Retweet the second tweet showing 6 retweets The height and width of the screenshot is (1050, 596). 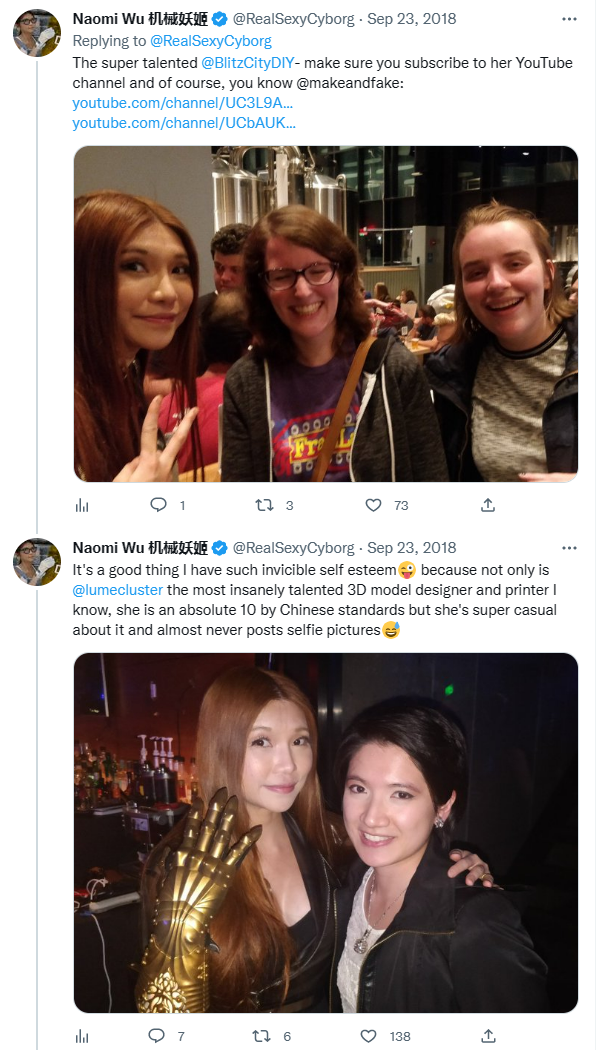pos(262,1036)
